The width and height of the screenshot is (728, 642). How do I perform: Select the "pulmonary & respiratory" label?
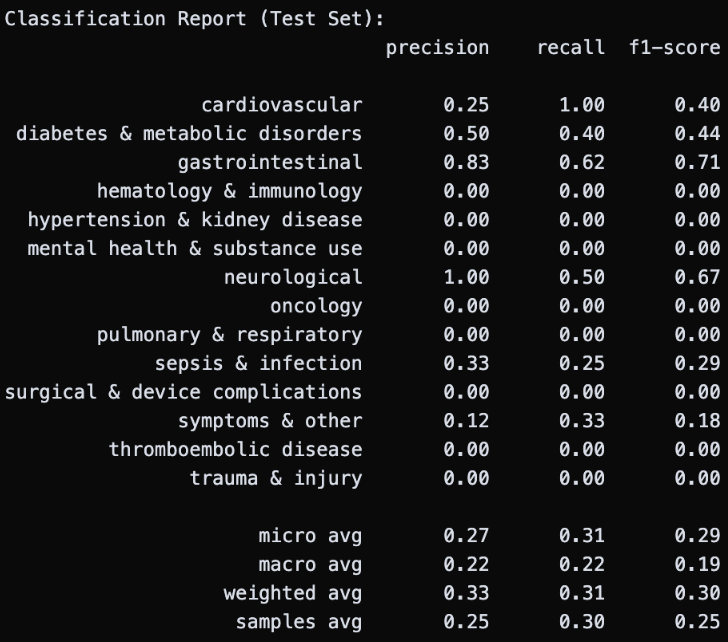(x=229, y=335)
